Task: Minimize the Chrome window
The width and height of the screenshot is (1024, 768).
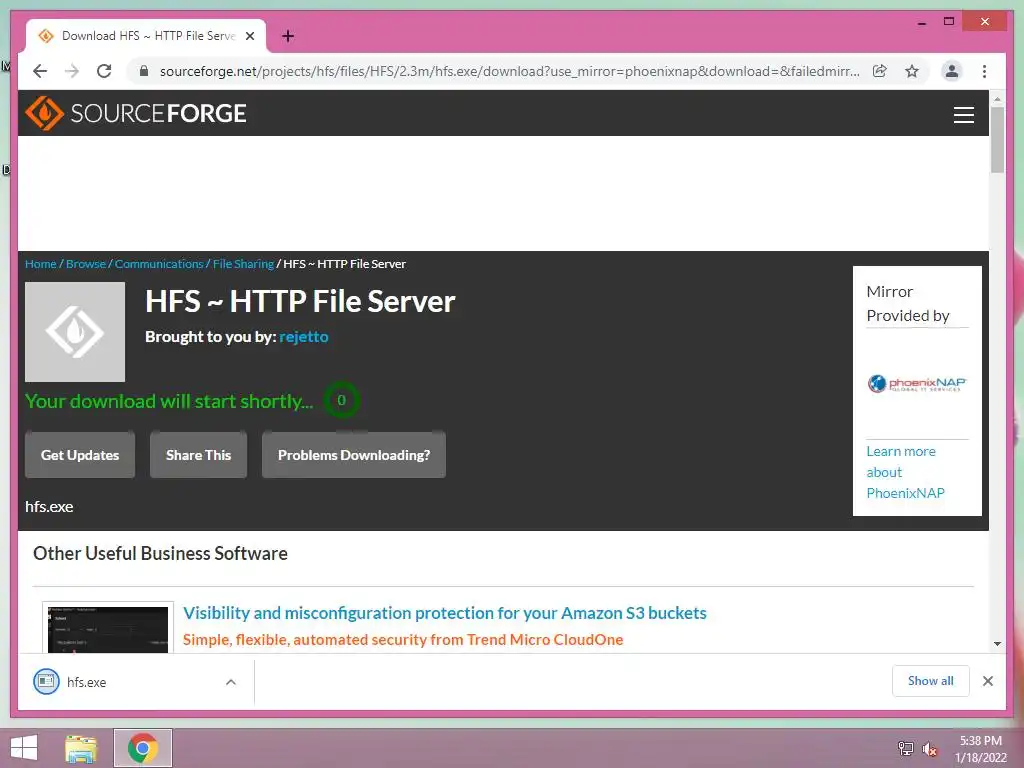Action: (x=921, y=22)
